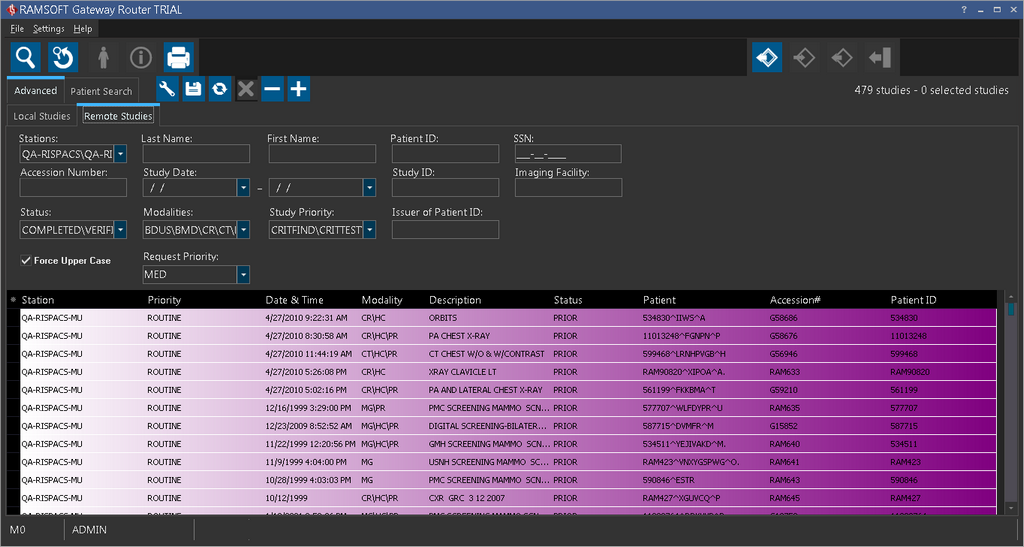The height and width of the screenshot is (547, 1024).
Task: Click the printer icon in toolbar
Action: pos(178,58)
